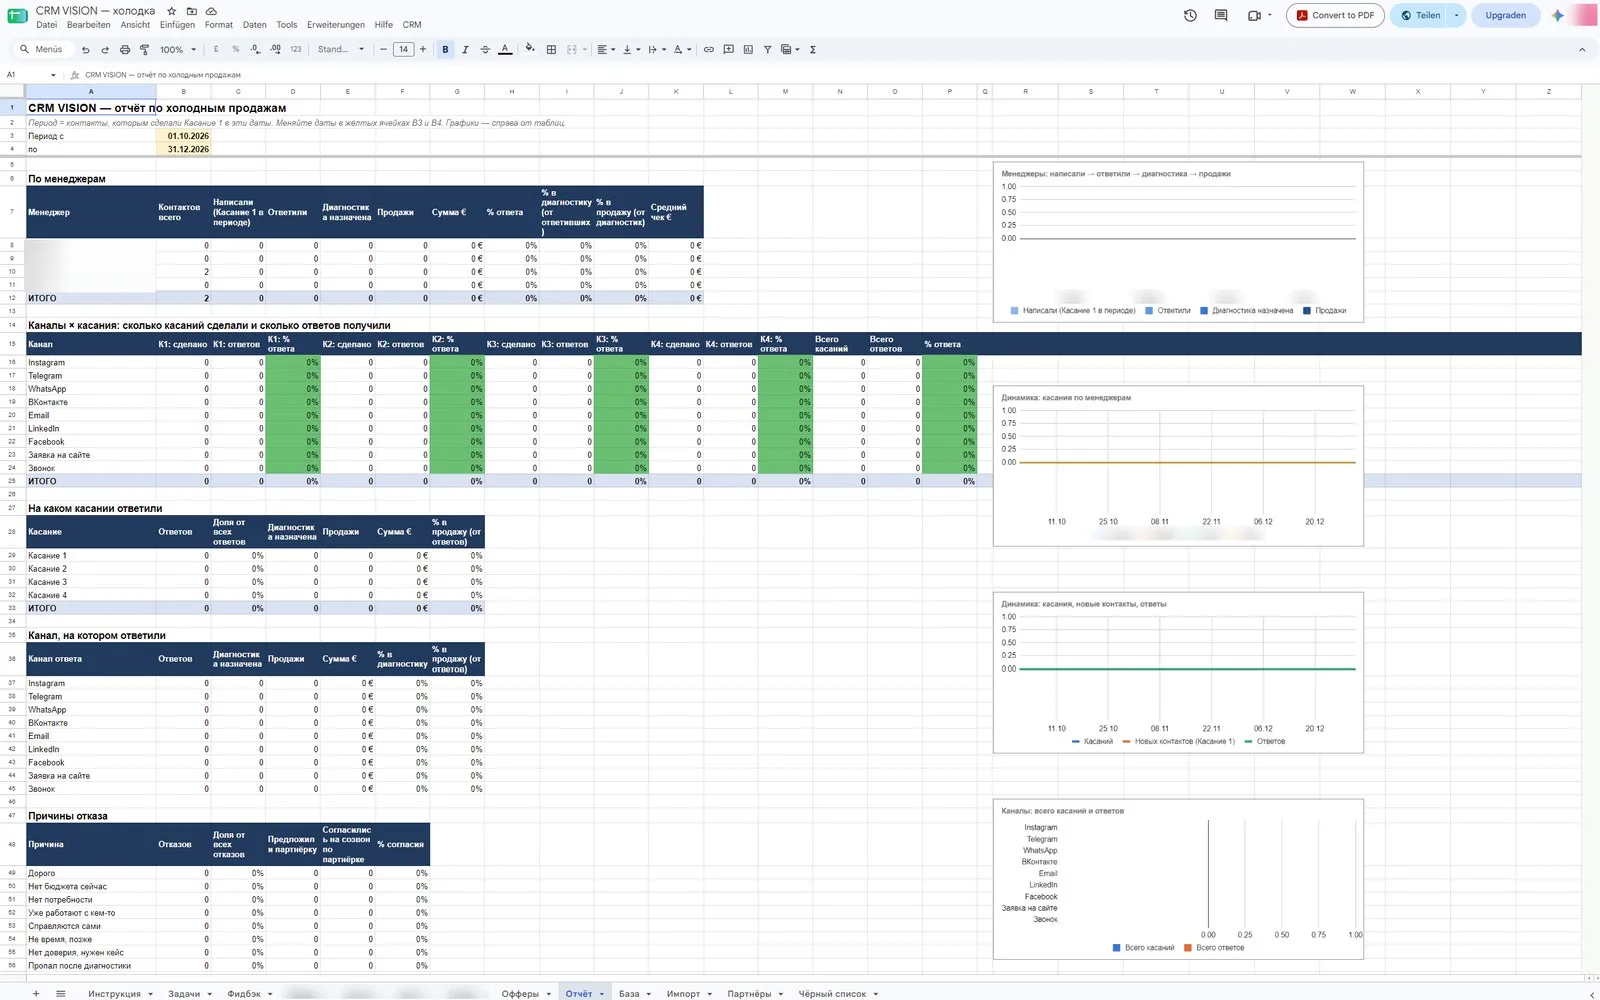1600x1000 pixels.
Task: Click the Convert to PDF button
Action: (1335, 15)
